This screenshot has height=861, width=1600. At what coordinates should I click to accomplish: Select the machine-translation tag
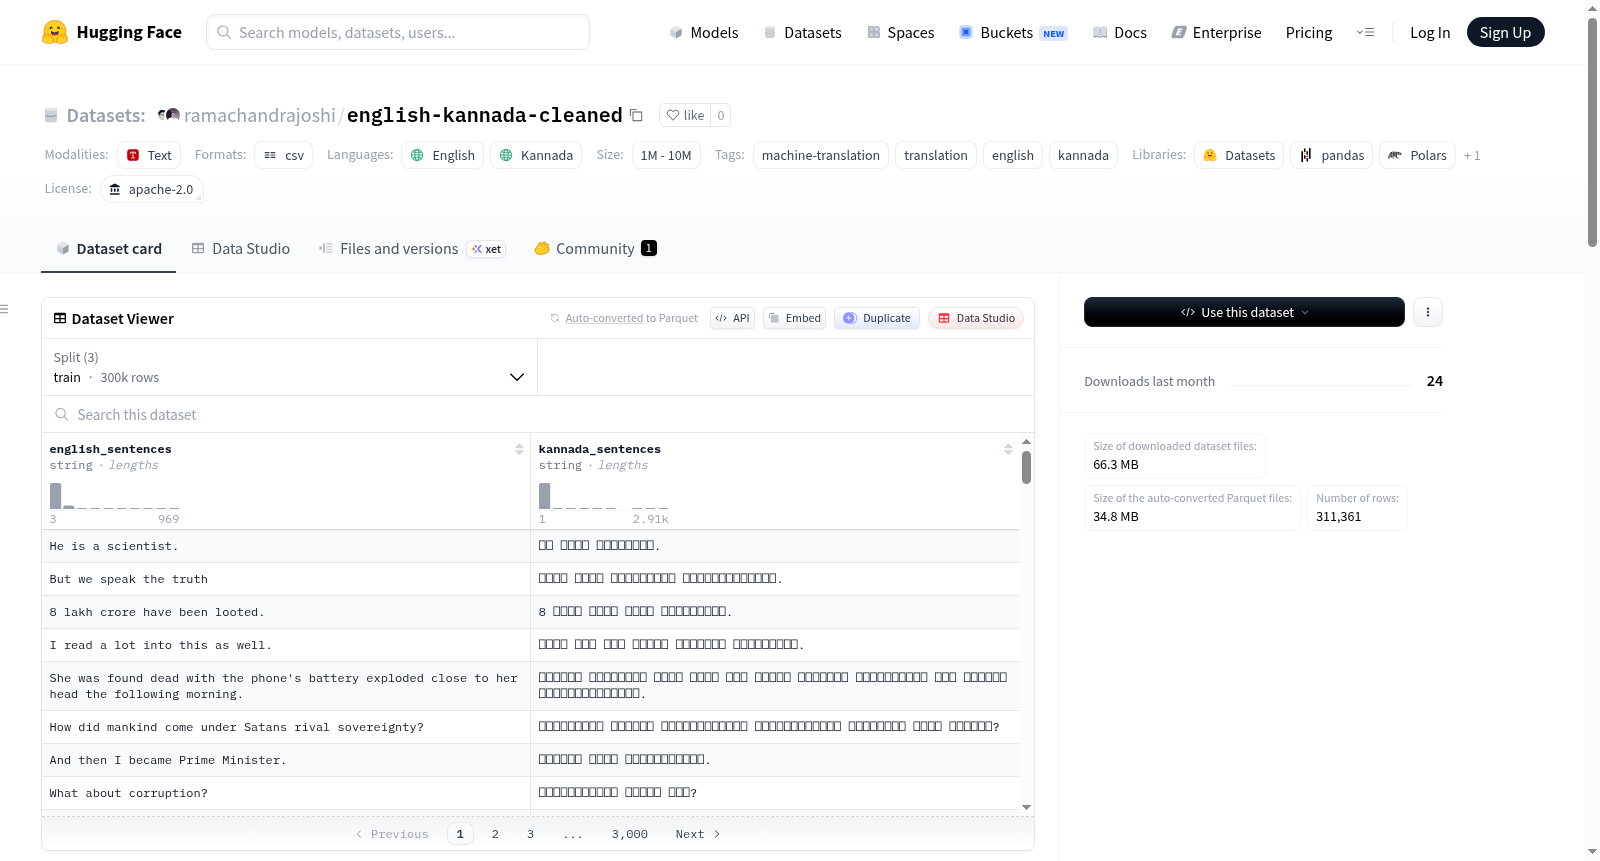click(821, 155)
